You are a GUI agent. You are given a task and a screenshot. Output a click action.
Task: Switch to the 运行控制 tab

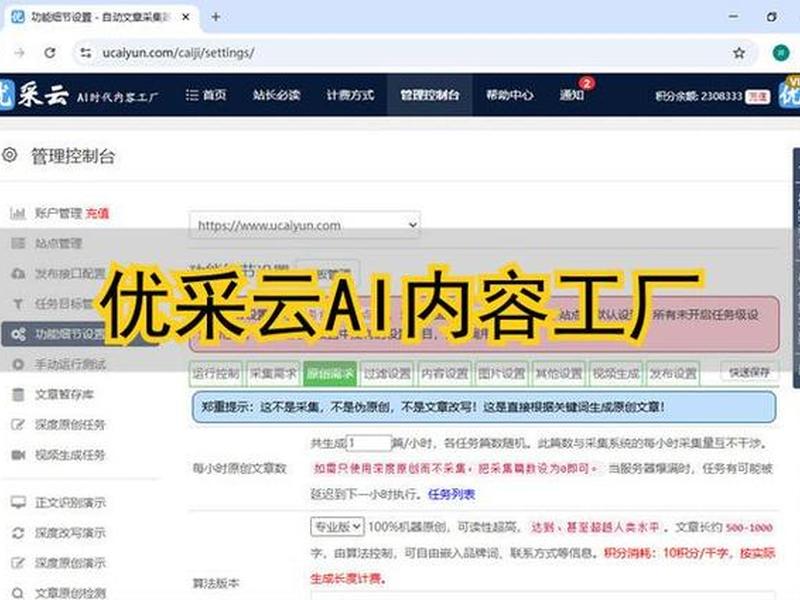pos(217,374)
